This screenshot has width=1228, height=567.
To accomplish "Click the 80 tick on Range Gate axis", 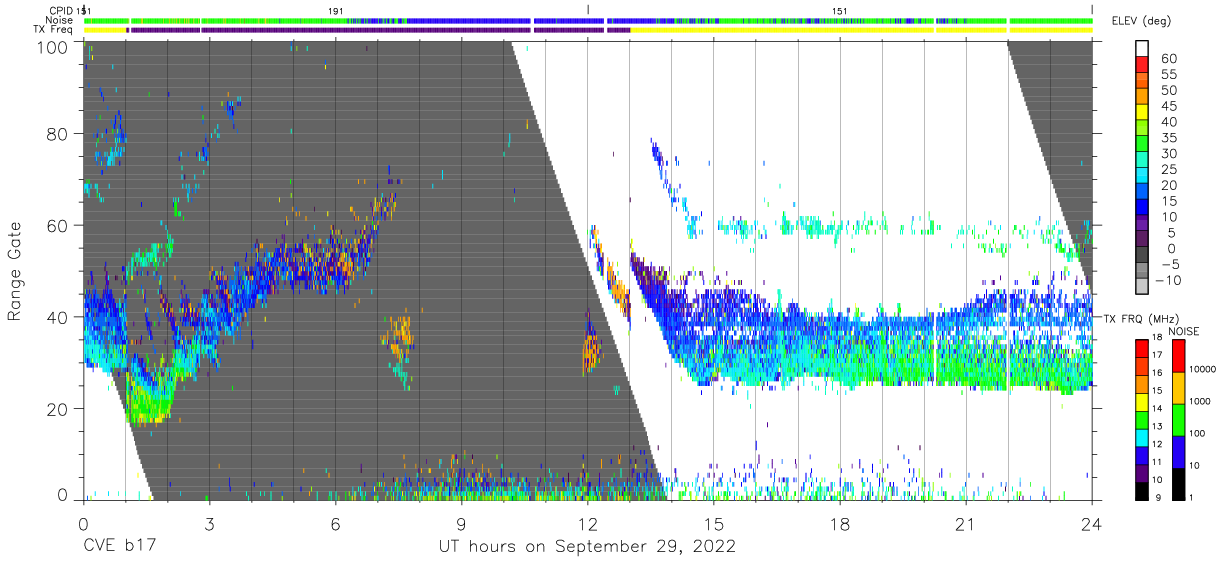I will [x=58, y=134].
